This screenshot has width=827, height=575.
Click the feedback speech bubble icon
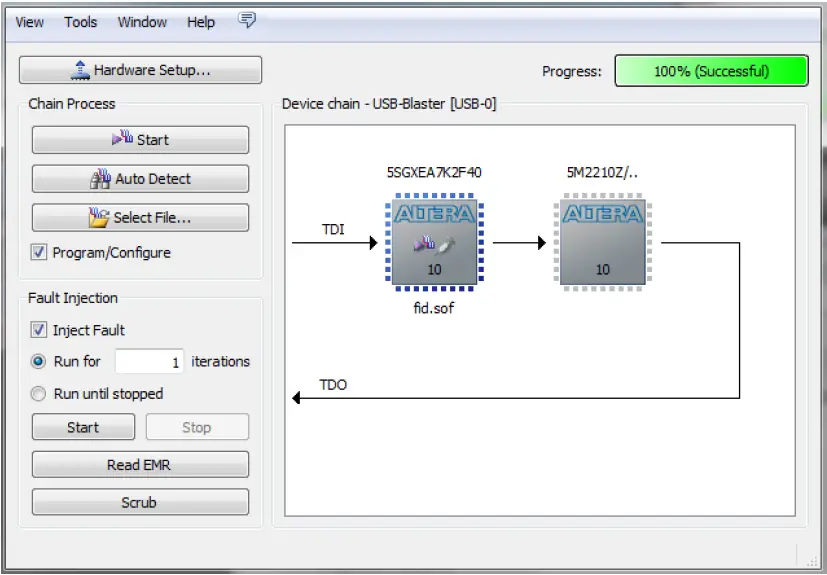pyautogui.click(x=247, y=20)
